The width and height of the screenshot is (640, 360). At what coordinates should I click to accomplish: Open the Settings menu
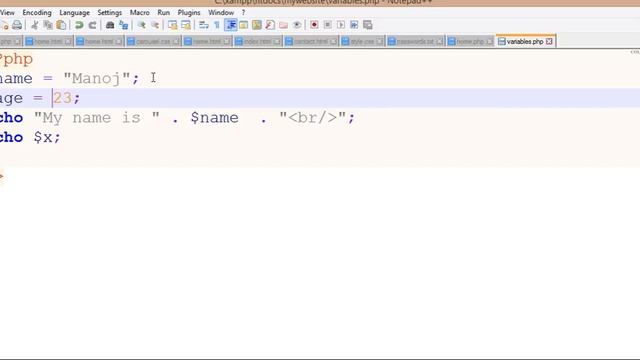pyautogui.click(x=109, y=13)
